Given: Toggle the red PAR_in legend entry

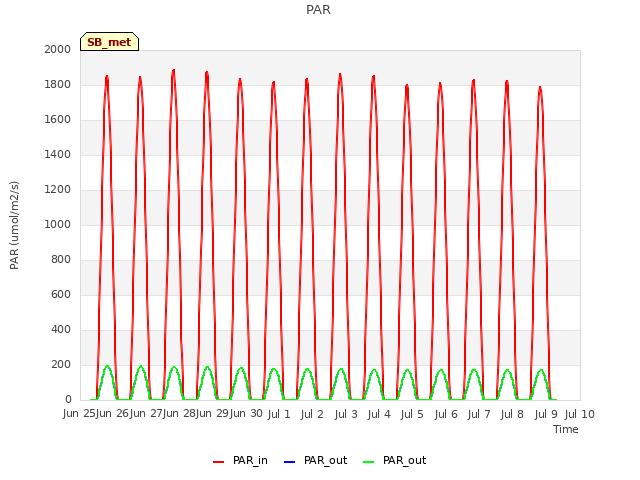Looking at the screenshot, I should point(240,460).
